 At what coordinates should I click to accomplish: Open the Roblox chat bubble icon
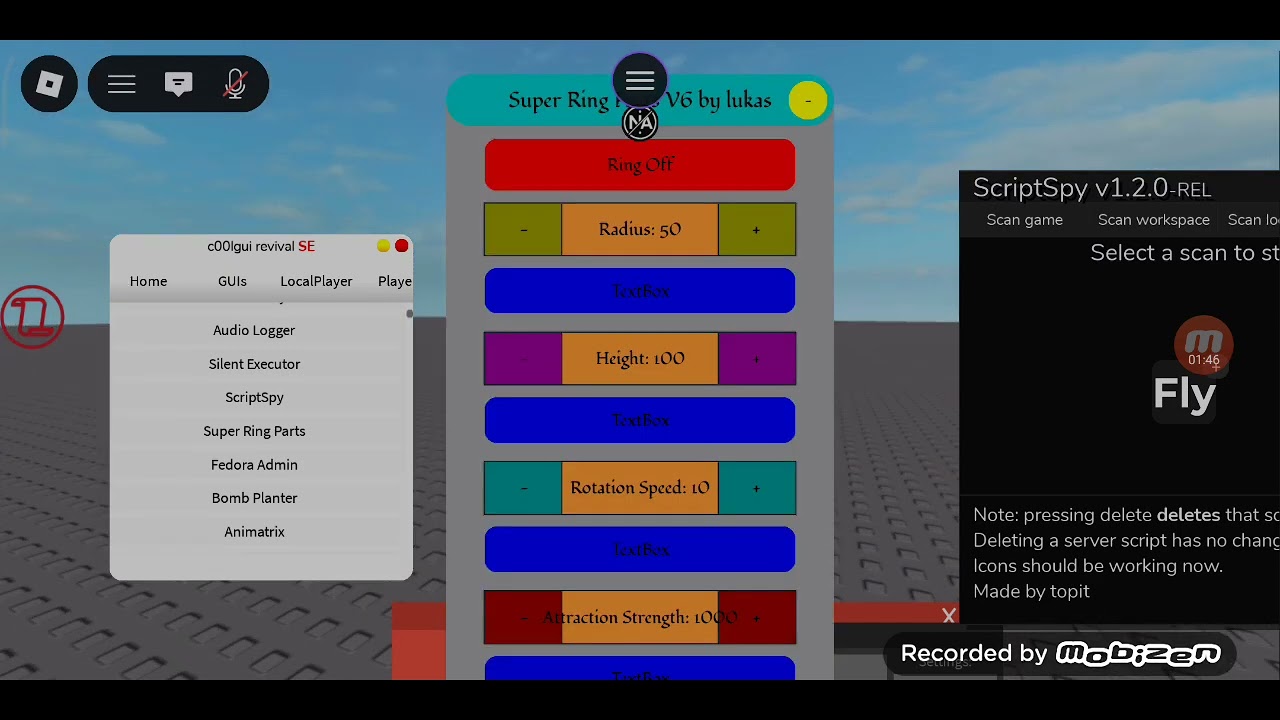pos(179,85)
